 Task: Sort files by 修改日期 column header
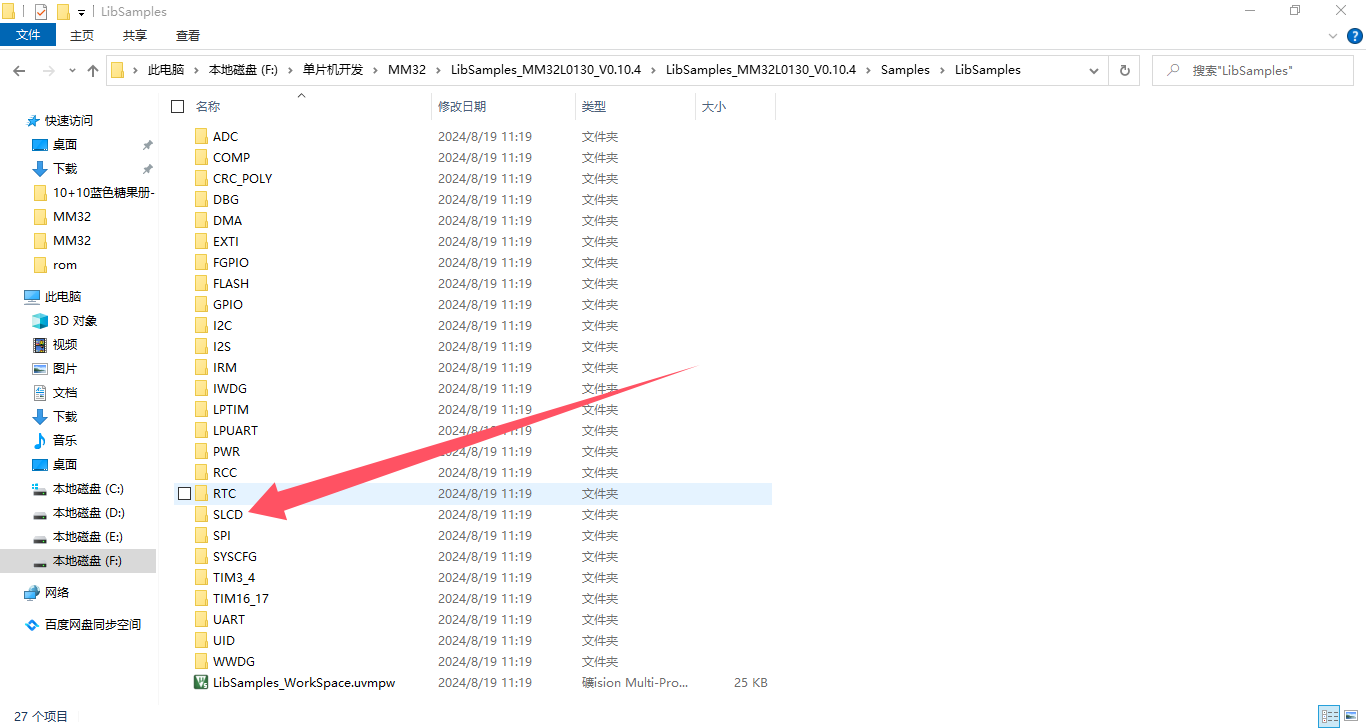pyautogui.click(x=462, y=106)
